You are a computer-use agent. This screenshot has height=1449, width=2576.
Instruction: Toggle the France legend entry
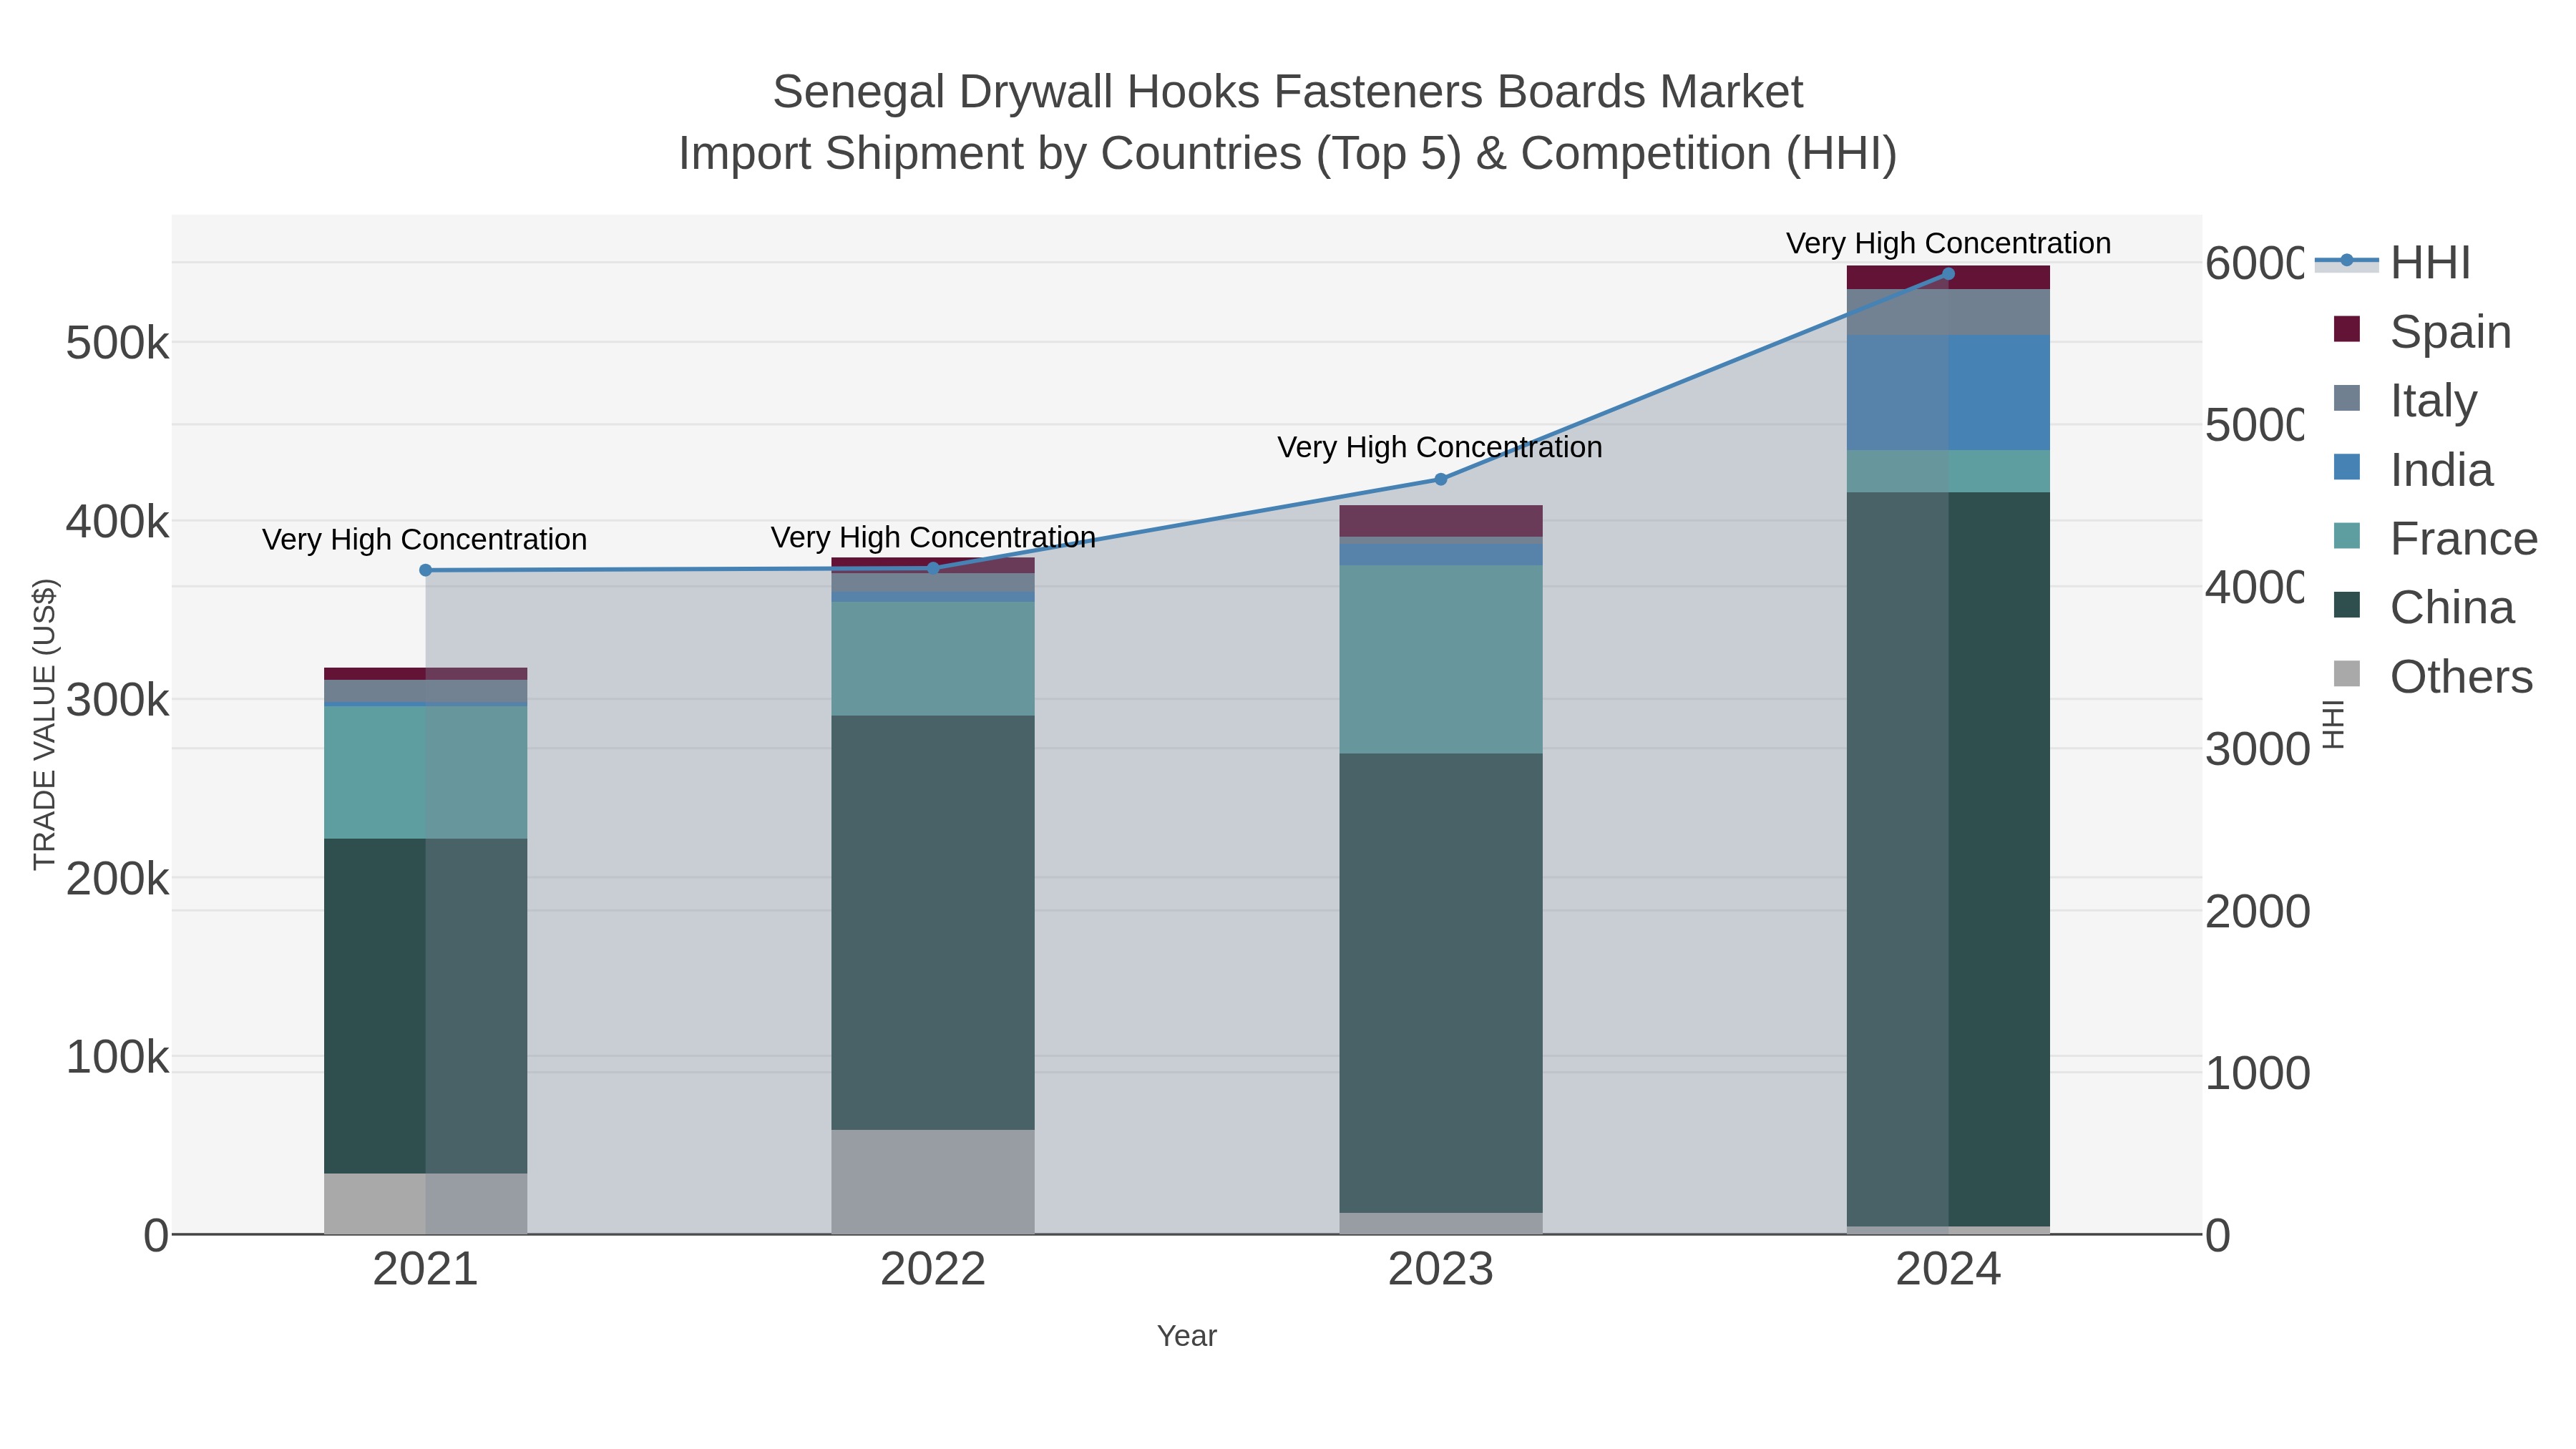point(2435,538)
